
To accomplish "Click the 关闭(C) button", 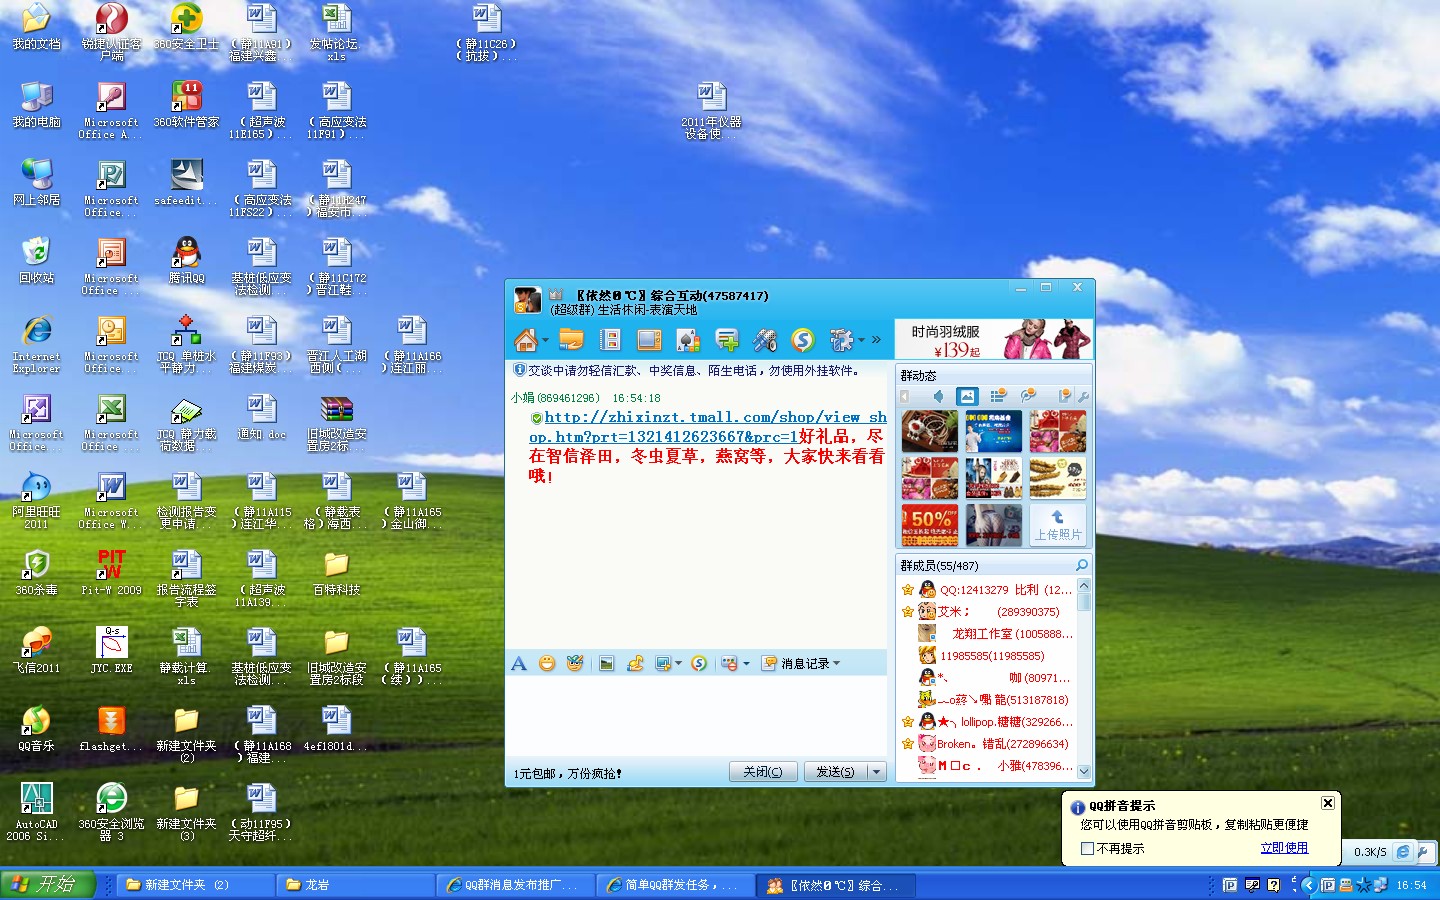I will 763,772.
